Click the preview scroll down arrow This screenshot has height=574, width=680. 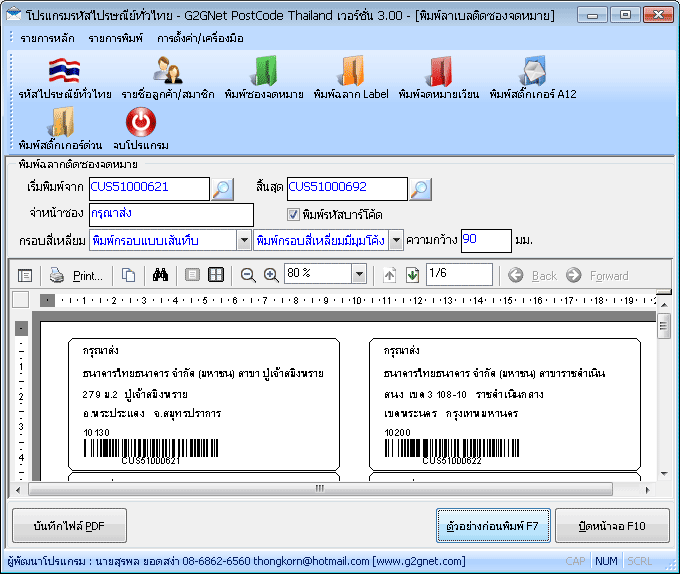coord(664,473)
